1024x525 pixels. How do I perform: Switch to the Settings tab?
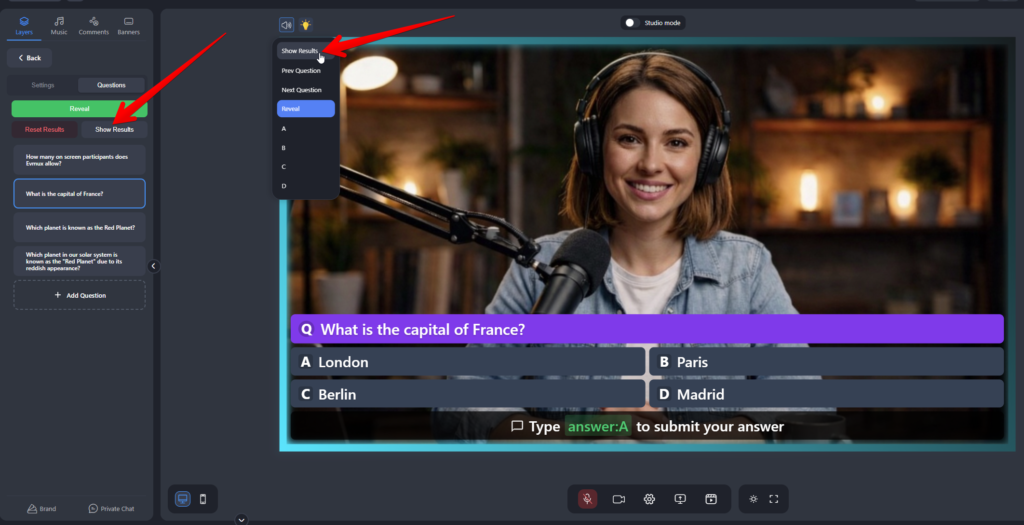coord(43,85)
